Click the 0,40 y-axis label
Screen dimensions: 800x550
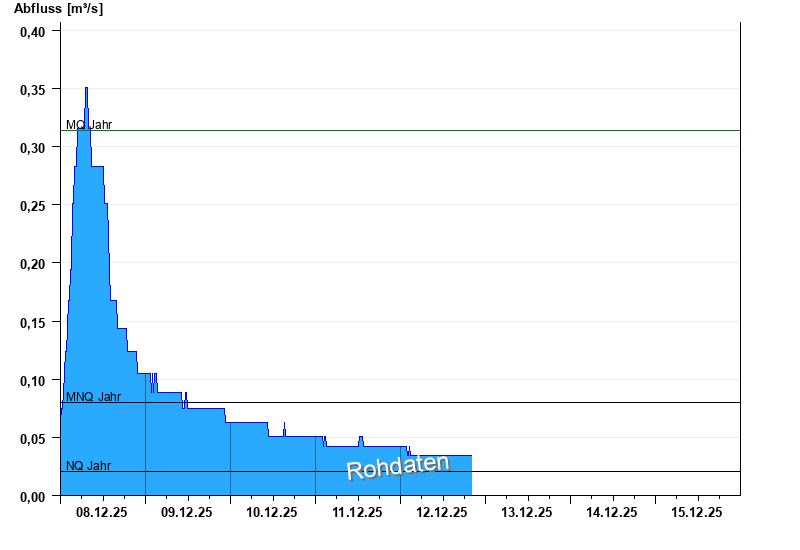tap(33, 32)
